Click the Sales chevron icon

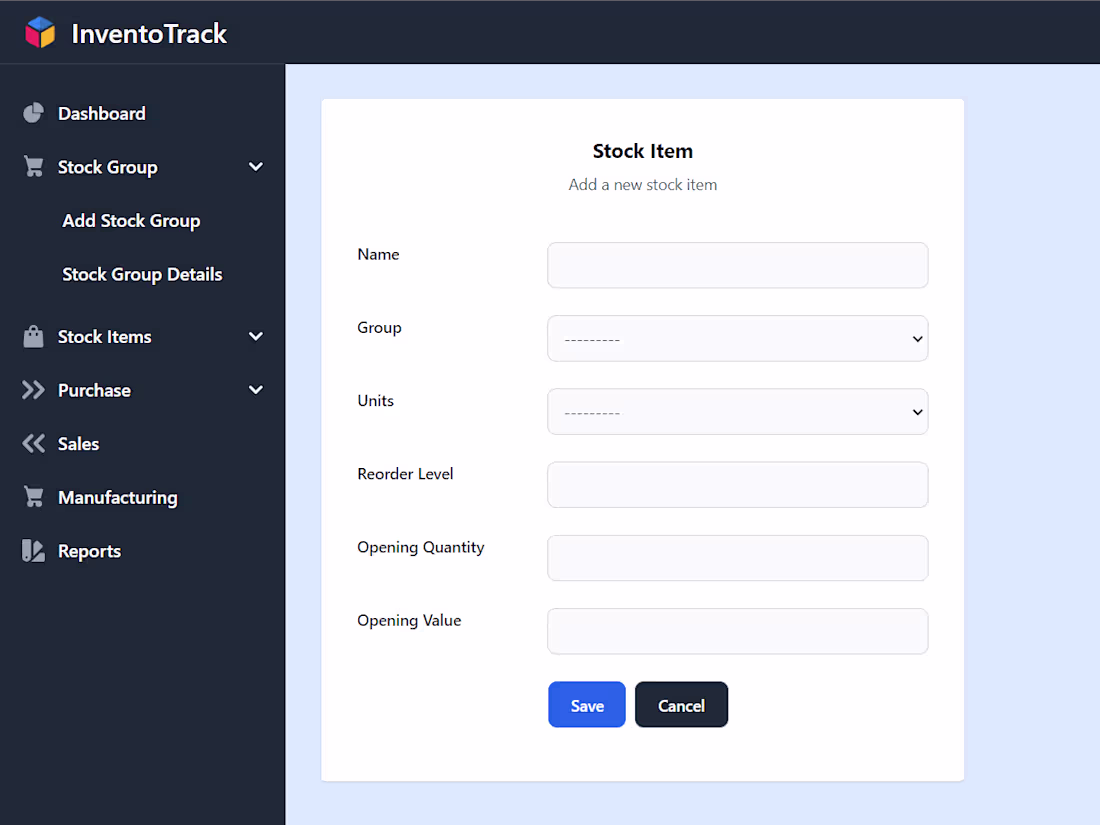[x=31, y=444]
